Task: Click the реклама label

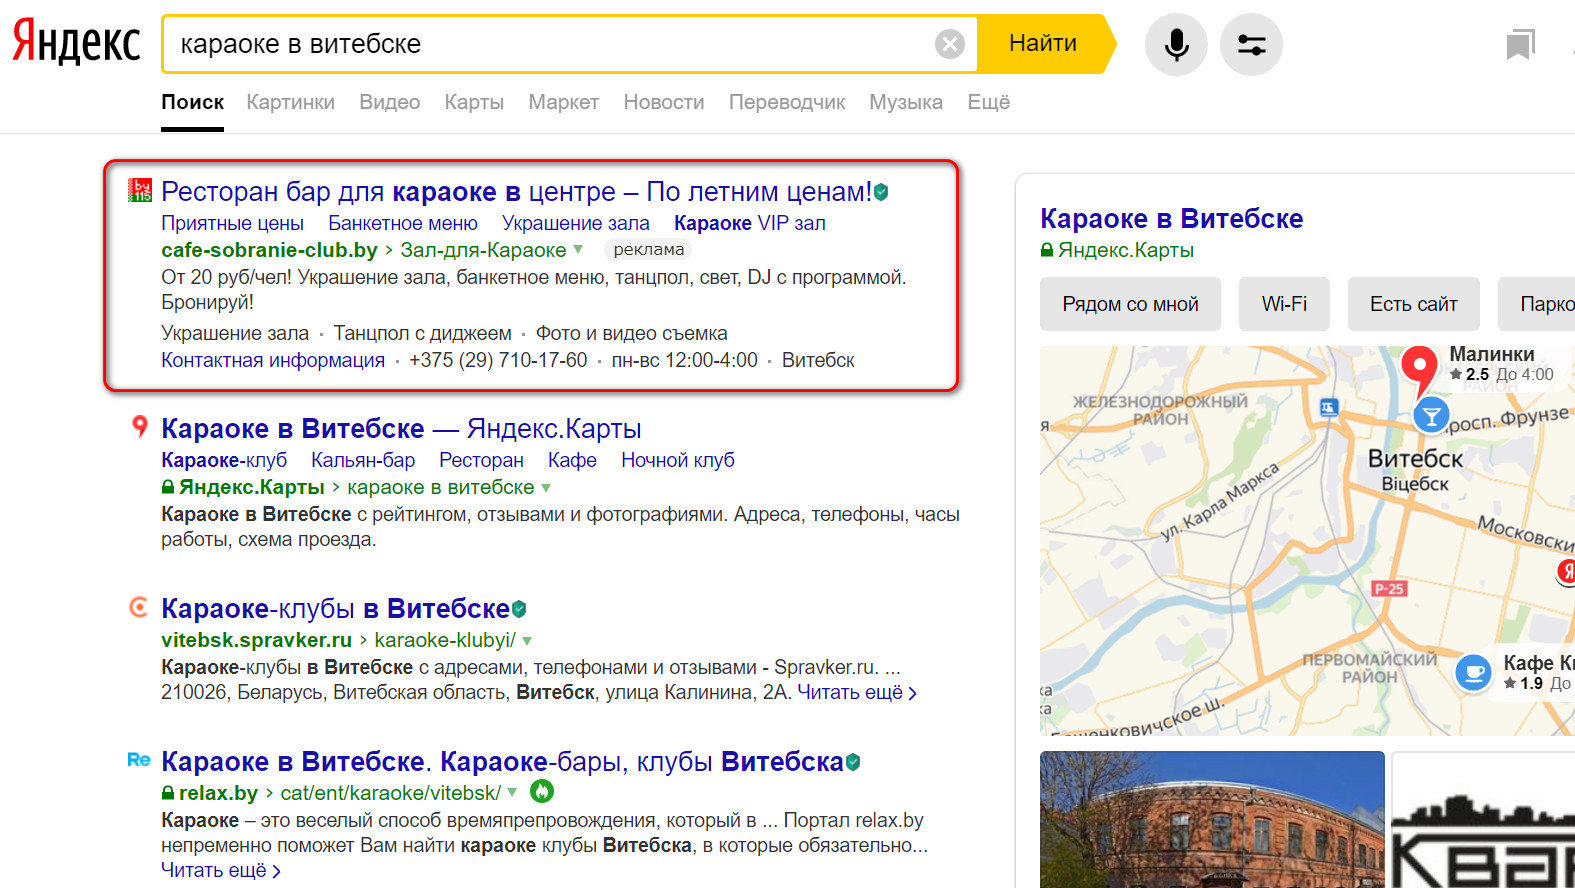Action: tap(648, 250)
